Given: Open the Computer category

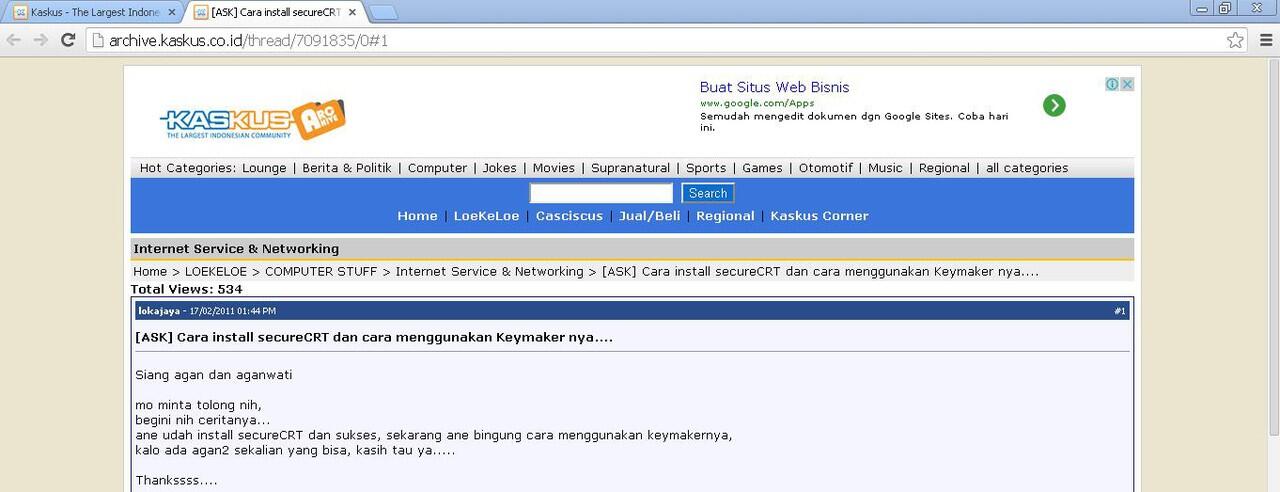Looking at the screenshot, I should click(437, 168).
